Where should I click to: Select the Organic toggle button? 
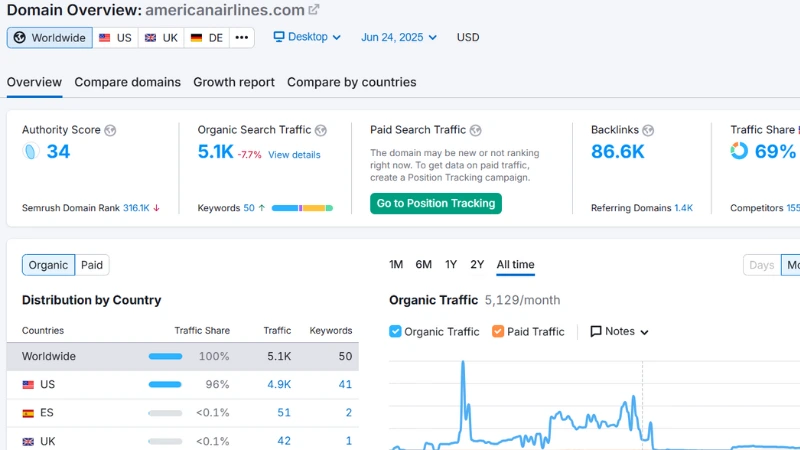[x=48, y=265]
